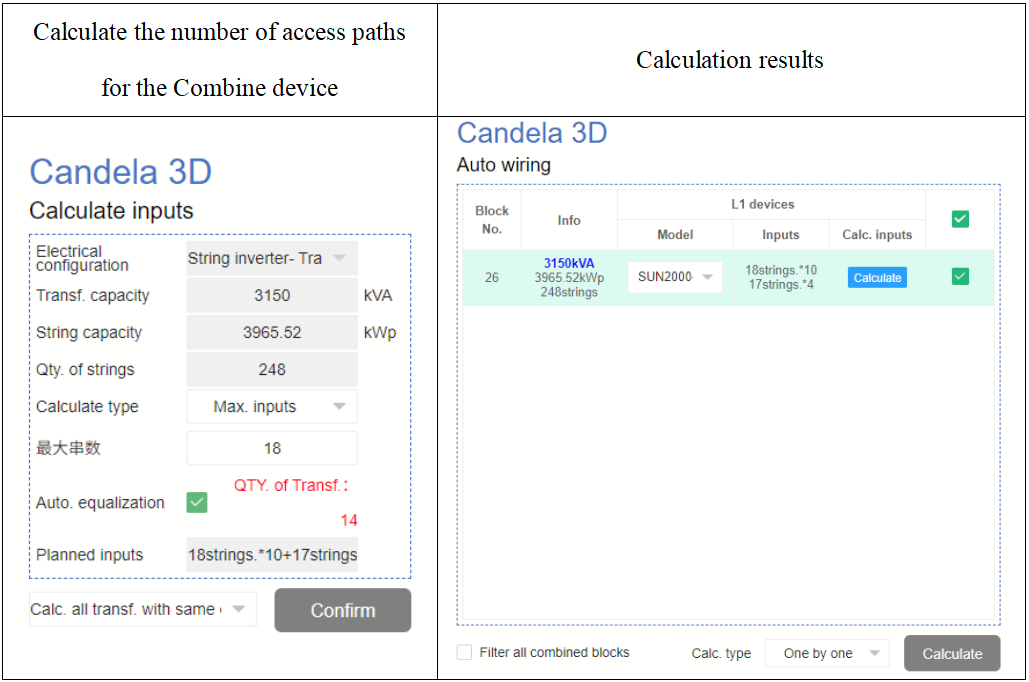Click the 最大串数 input field
The height and width of the screenshot is (682, 1029).
coord(271,448)
